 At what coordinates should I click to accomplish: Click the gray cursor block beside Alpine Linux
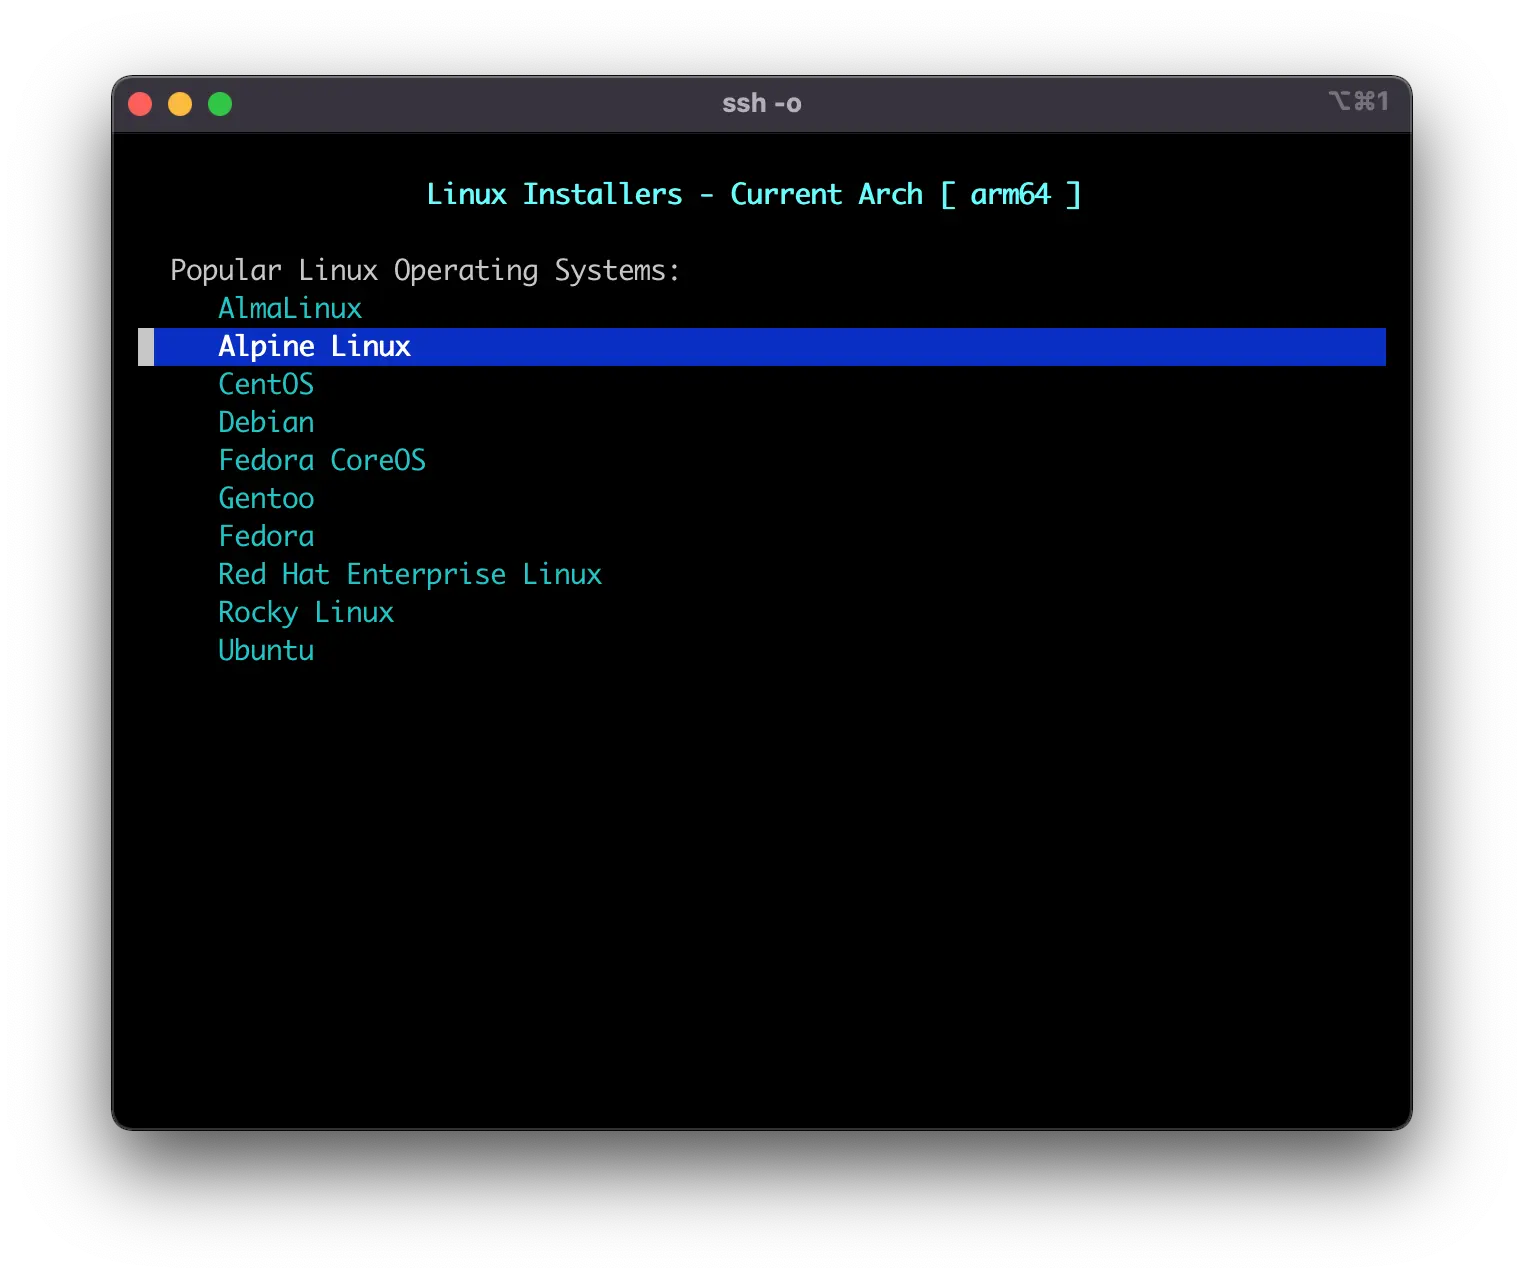[x=146, y=347]
